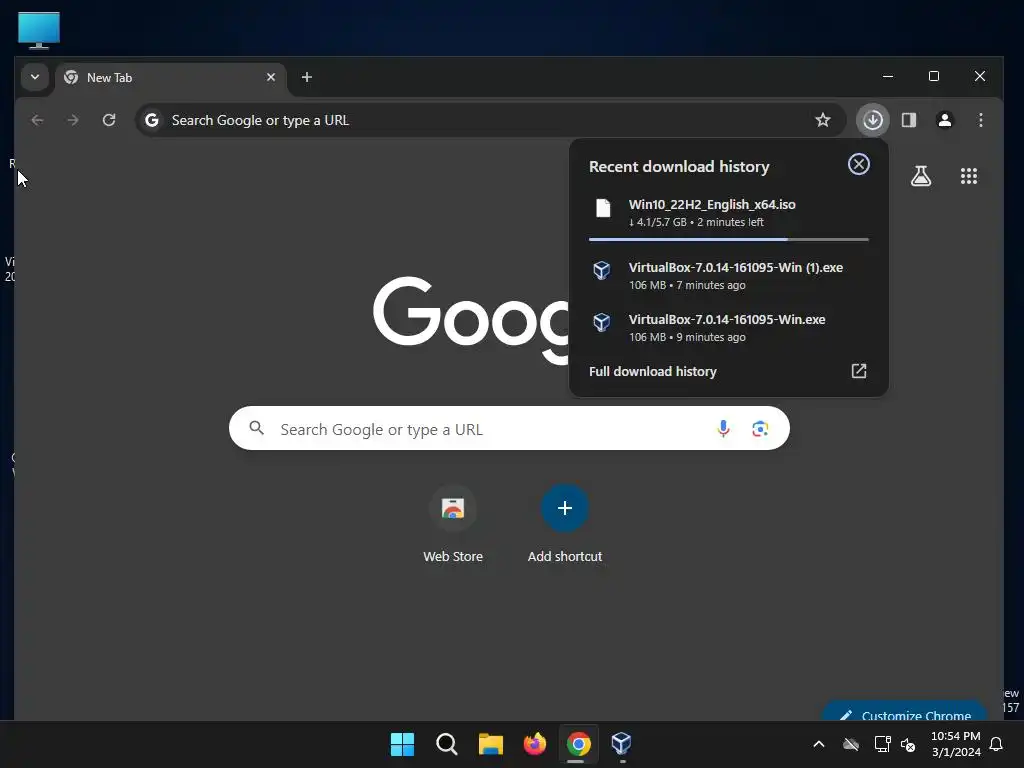Open the Chrome downloads toolbar icon
This screenshot has width=1024, height=768.
click(x=872, y=120)
